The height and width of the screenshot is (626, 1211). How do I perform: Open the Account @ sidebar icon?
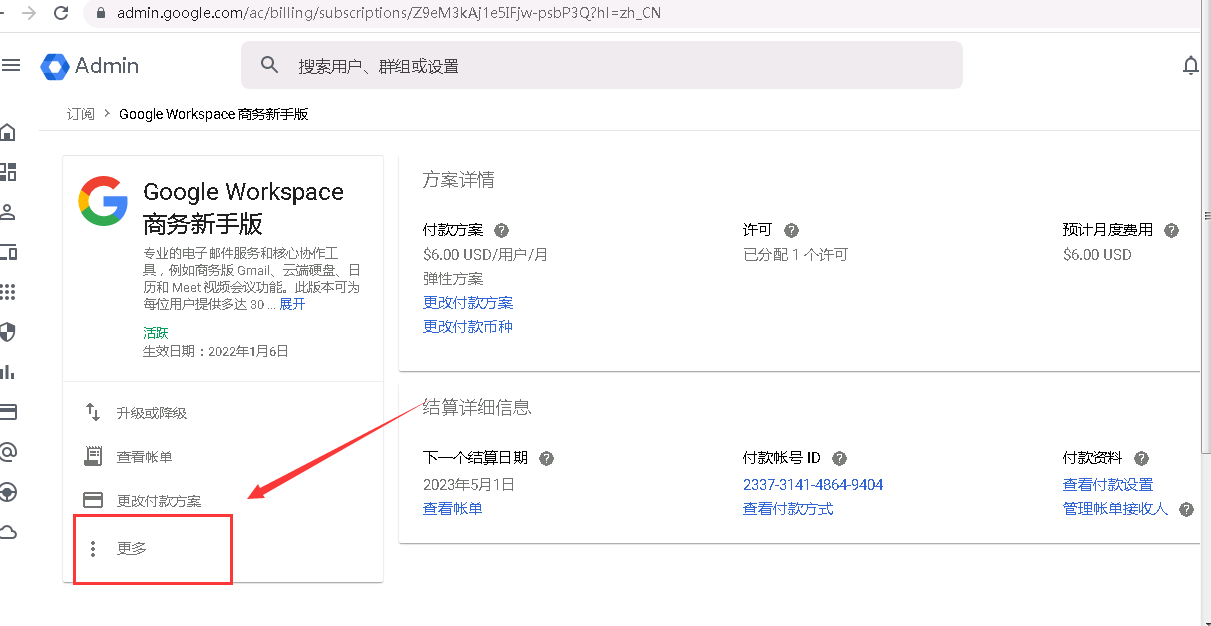(8, 452)
